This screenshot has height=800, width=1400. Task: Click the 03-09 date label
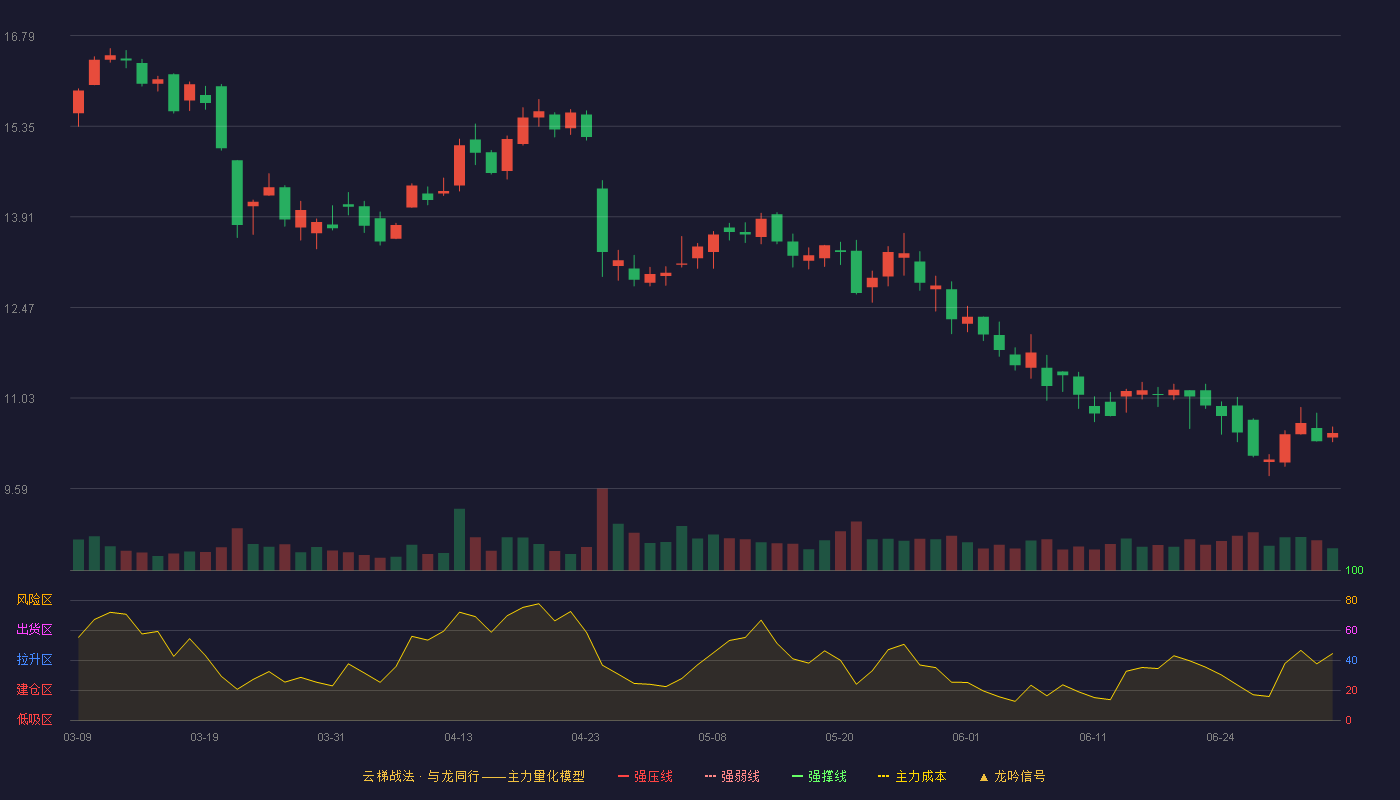click(x=77, y=737)
